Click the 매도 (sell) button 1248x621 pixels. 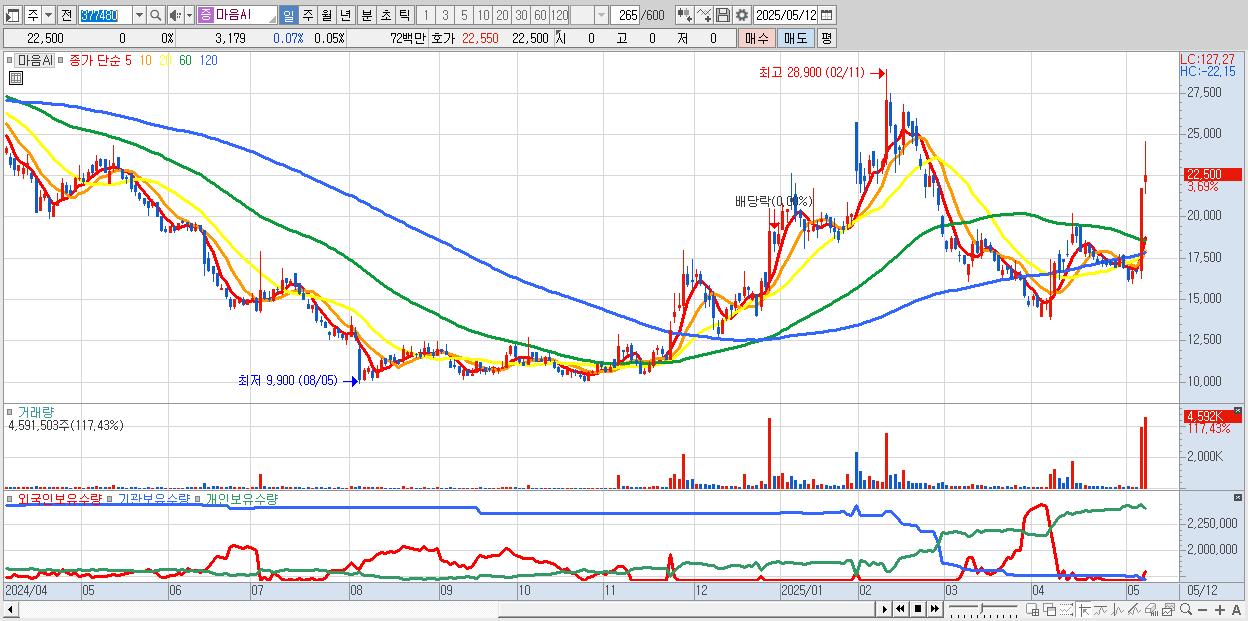click(795, 38)
